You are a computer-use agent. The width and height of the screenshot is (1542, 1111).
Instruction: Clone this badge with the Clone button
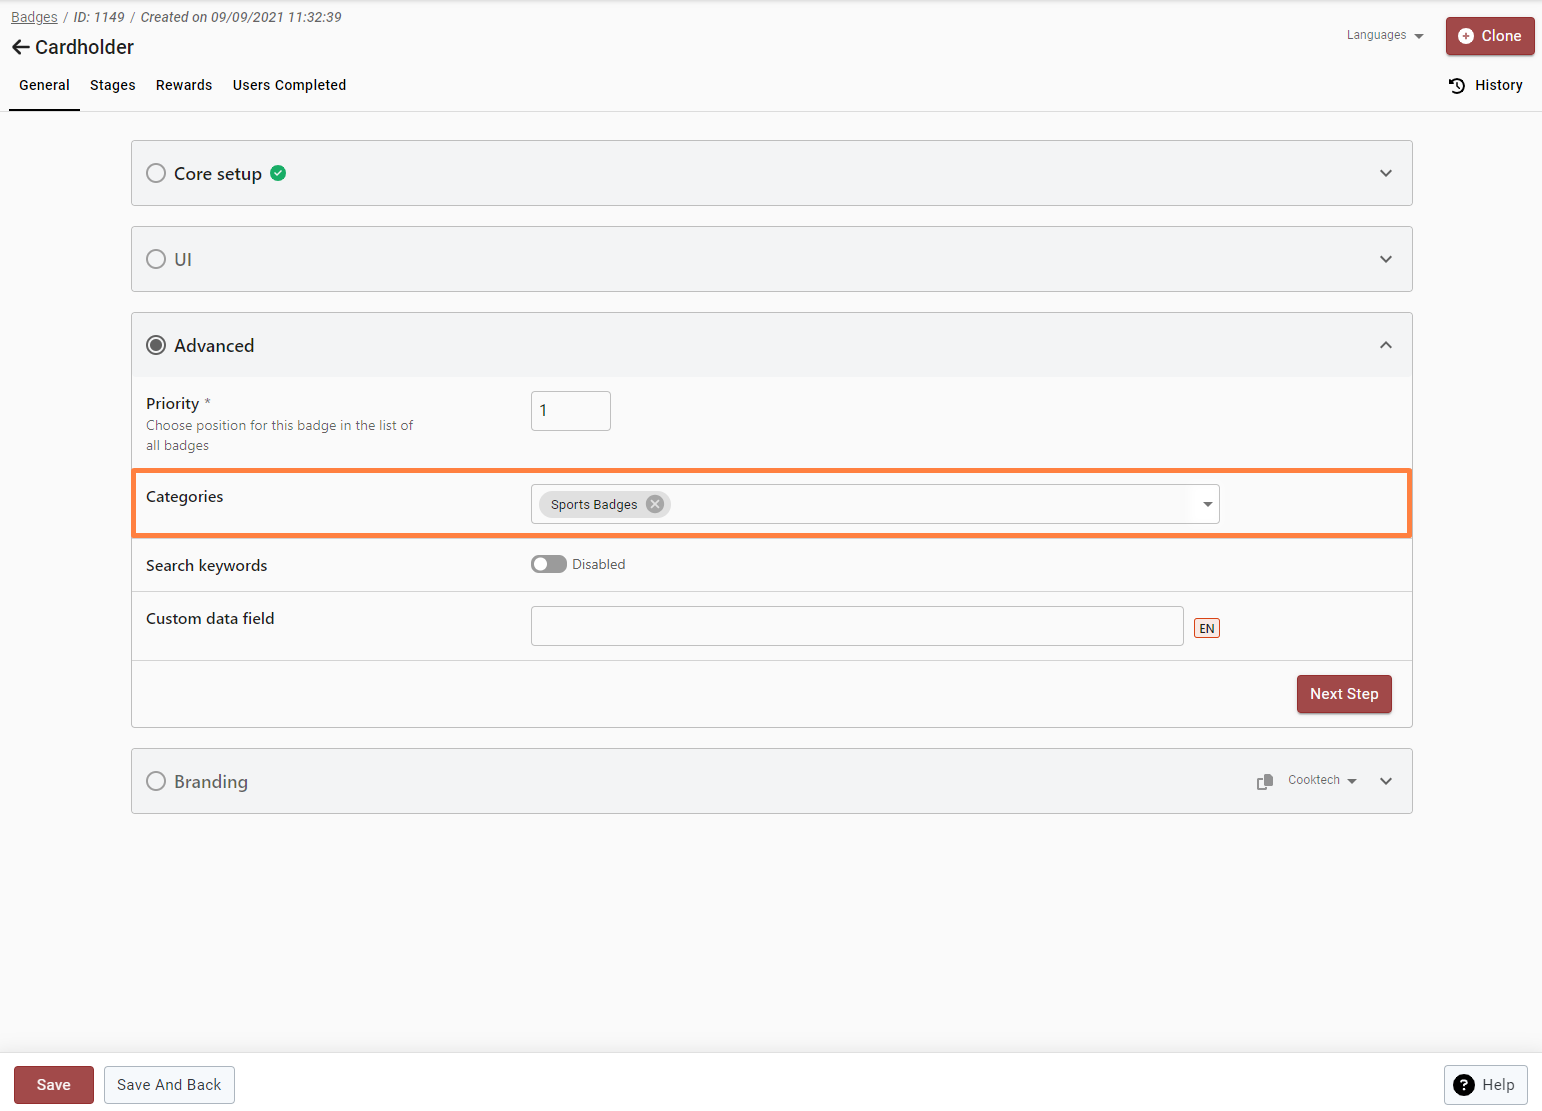[1489, 36]
